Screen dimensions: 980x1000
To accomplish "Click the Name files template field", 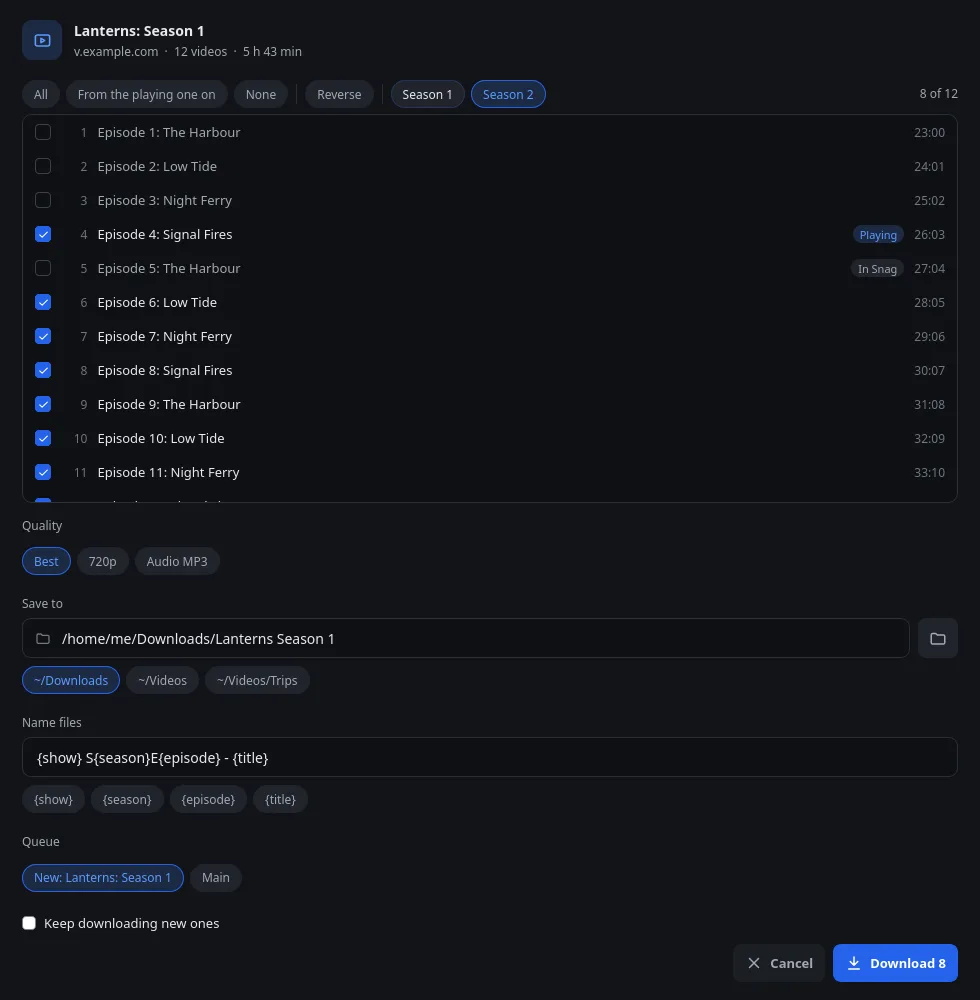I will 490,758.
